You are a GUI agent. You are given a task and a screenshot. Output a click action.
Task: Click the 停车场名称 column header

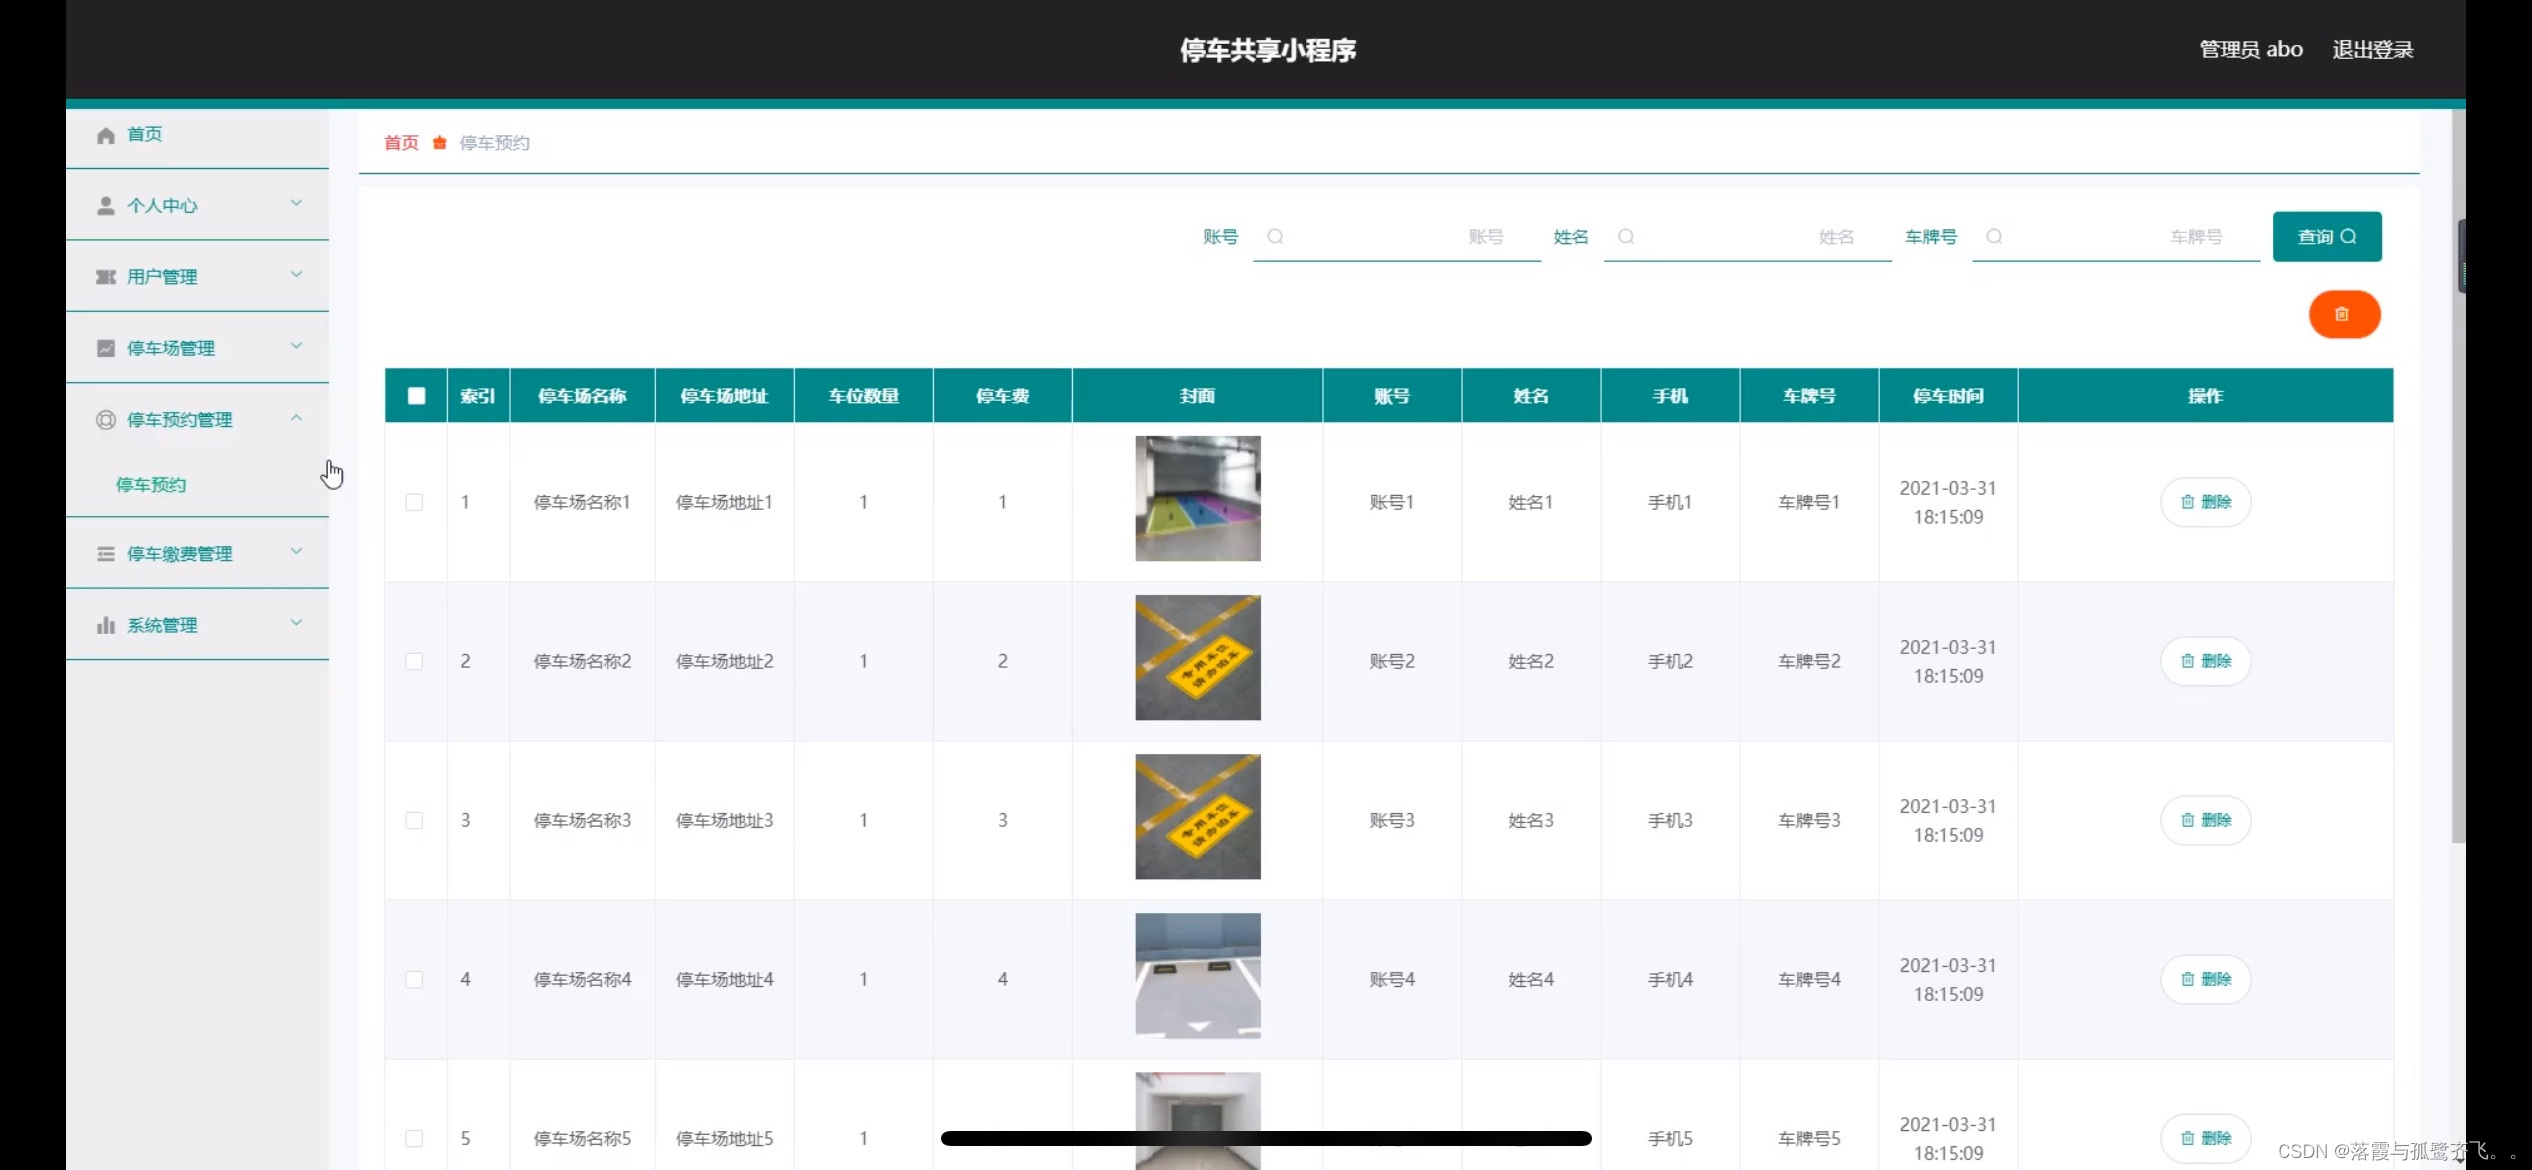pyautogui.click(x=582, y=396)
